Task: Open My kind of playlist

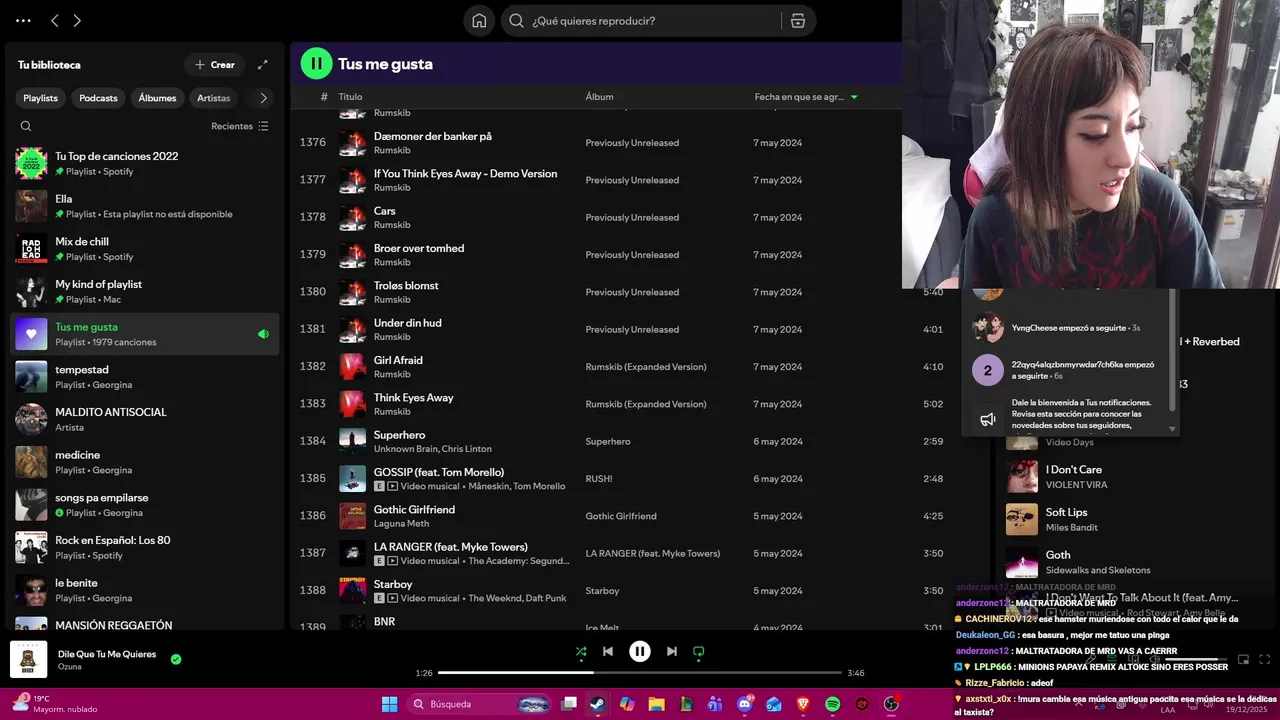Action: (145, 291)
